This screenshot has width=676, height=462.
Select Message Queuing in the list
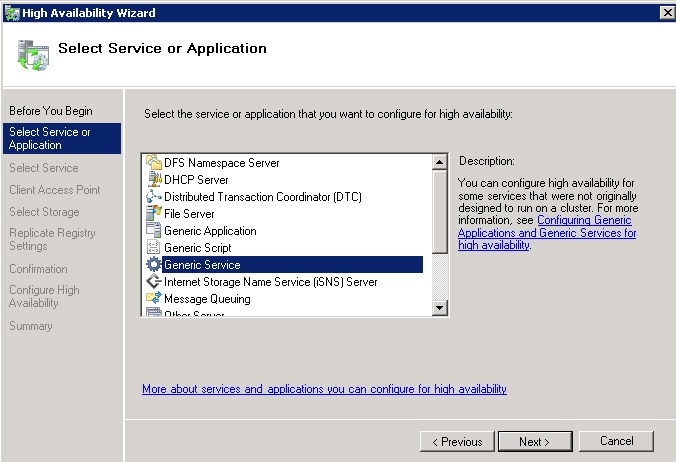[207, 299]
